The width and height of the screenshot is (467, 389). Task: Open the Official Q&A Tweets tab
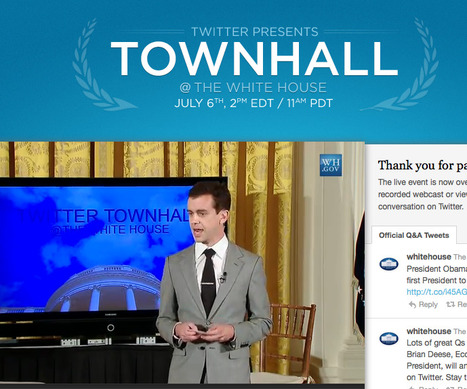414,235
